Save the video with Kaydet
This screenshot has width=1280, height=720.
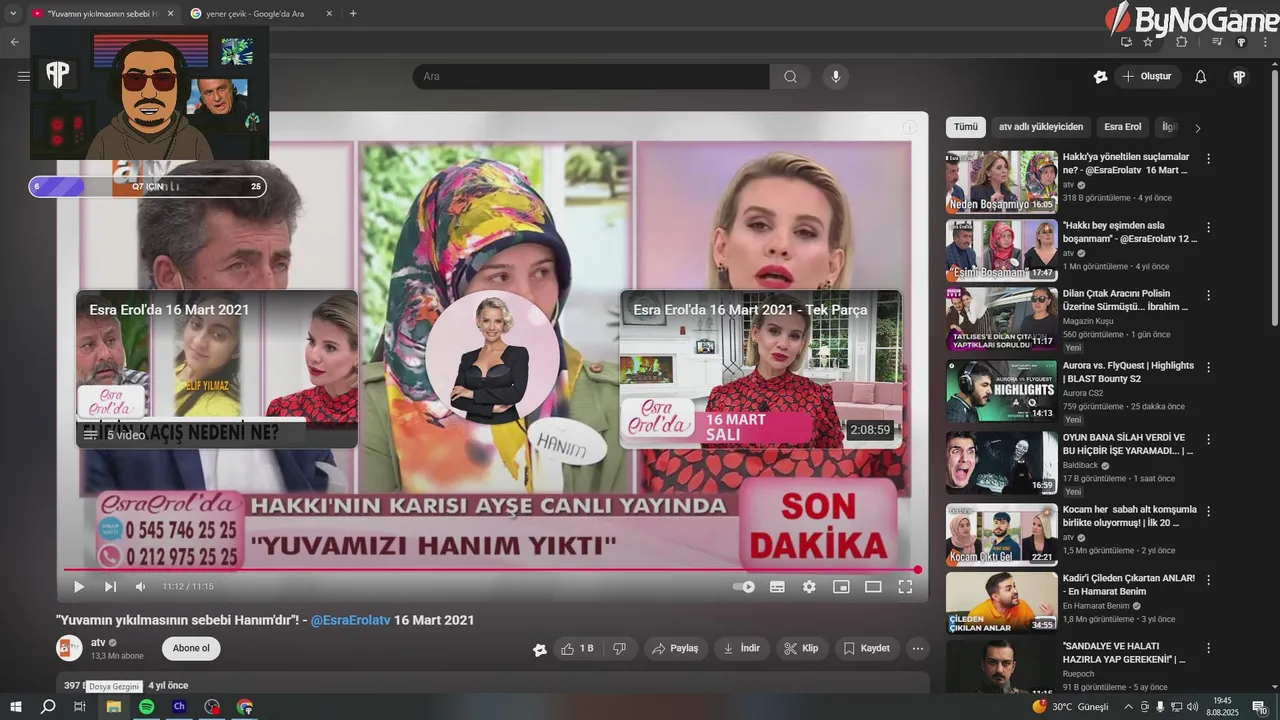pos(866,649)
